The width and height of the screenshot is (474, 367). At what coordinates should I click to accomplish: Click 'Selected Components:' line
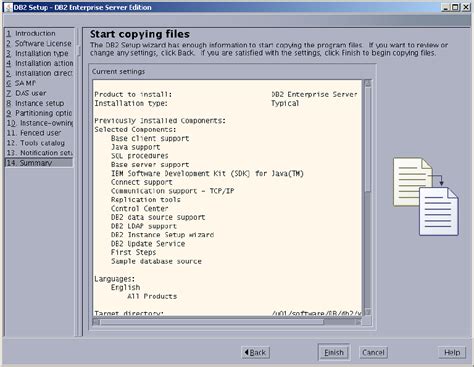click(x=135, y=130)
